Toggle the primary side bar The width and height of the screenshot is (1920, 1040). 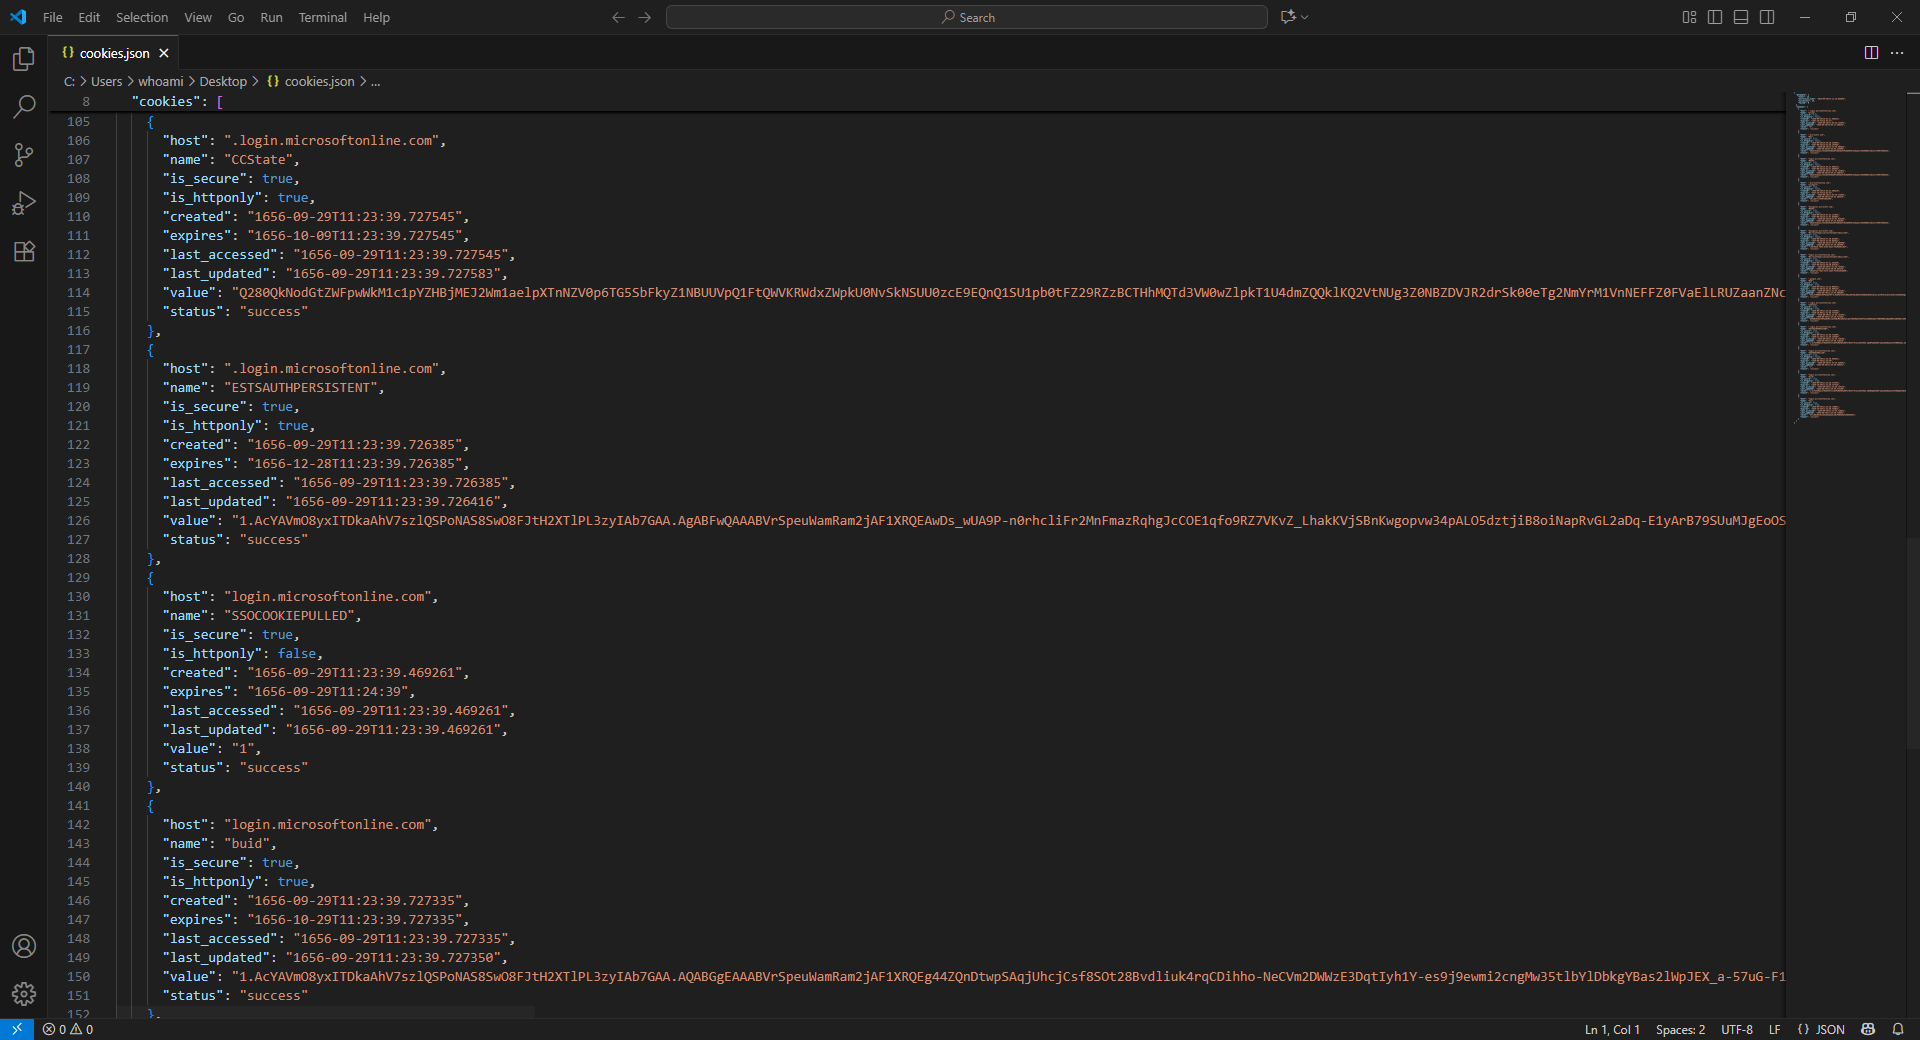click(1715, 17)
